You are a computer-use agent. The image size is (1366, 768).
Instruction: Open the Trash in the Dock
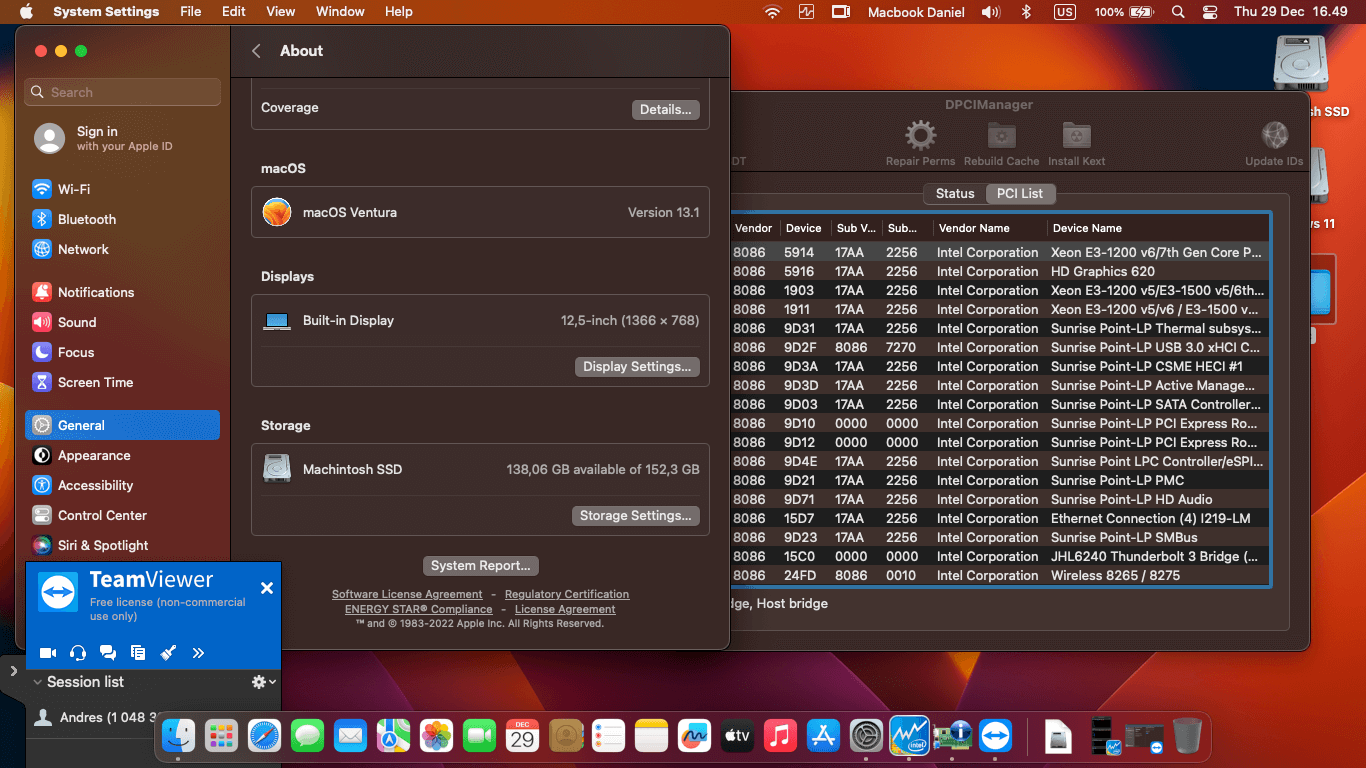point(1187,737)
